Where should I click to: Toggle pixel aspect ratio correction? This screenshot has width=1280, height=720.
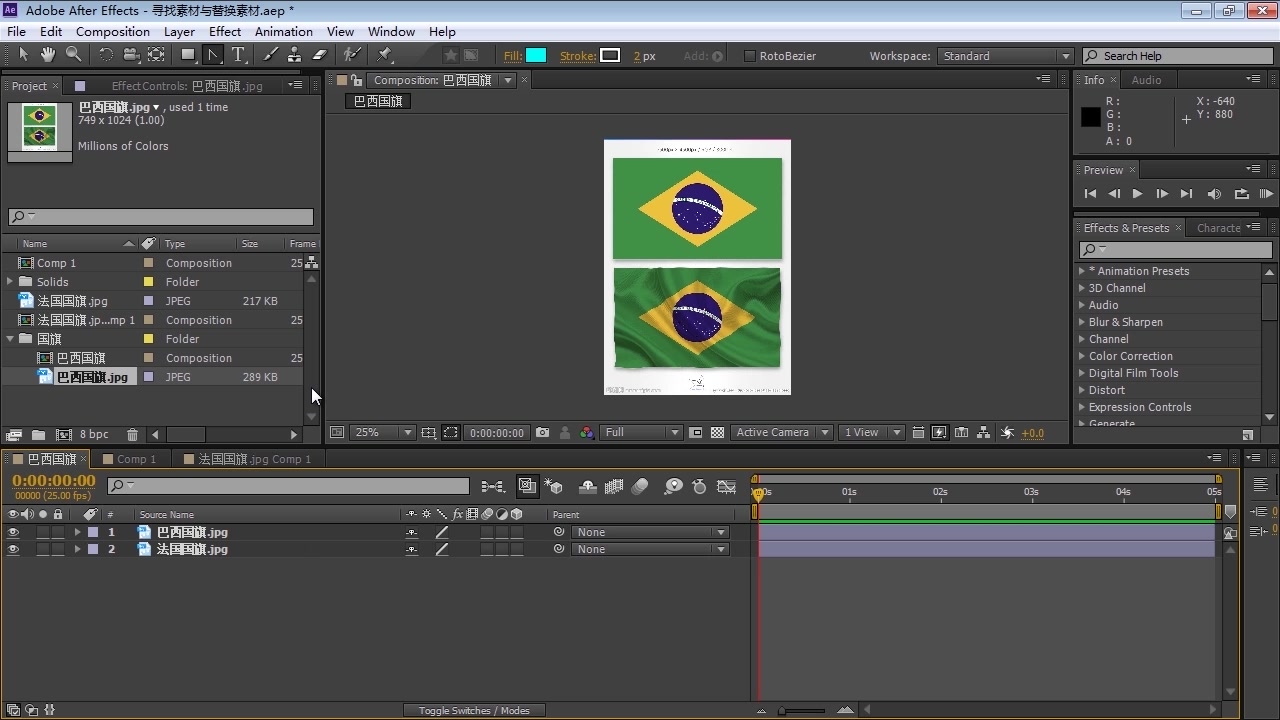coord(918,433)
